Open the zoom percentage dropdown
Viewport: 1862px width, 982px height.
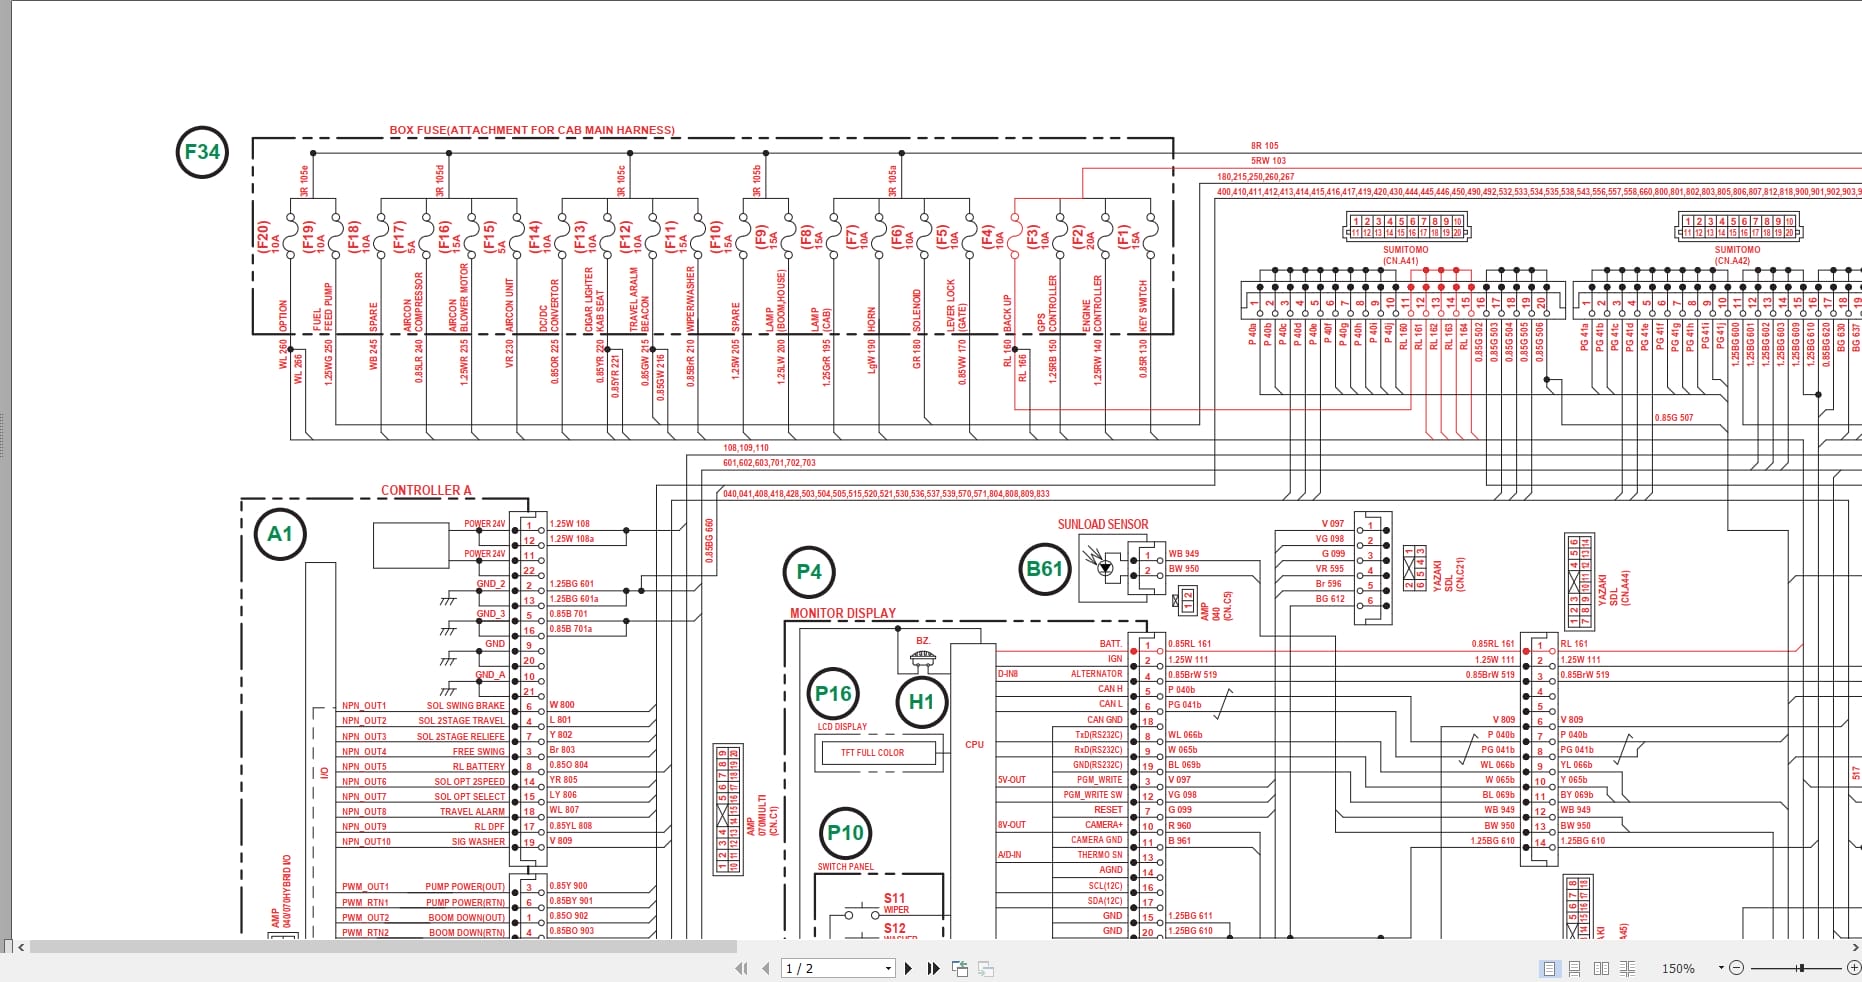(x=1721, y=967)
